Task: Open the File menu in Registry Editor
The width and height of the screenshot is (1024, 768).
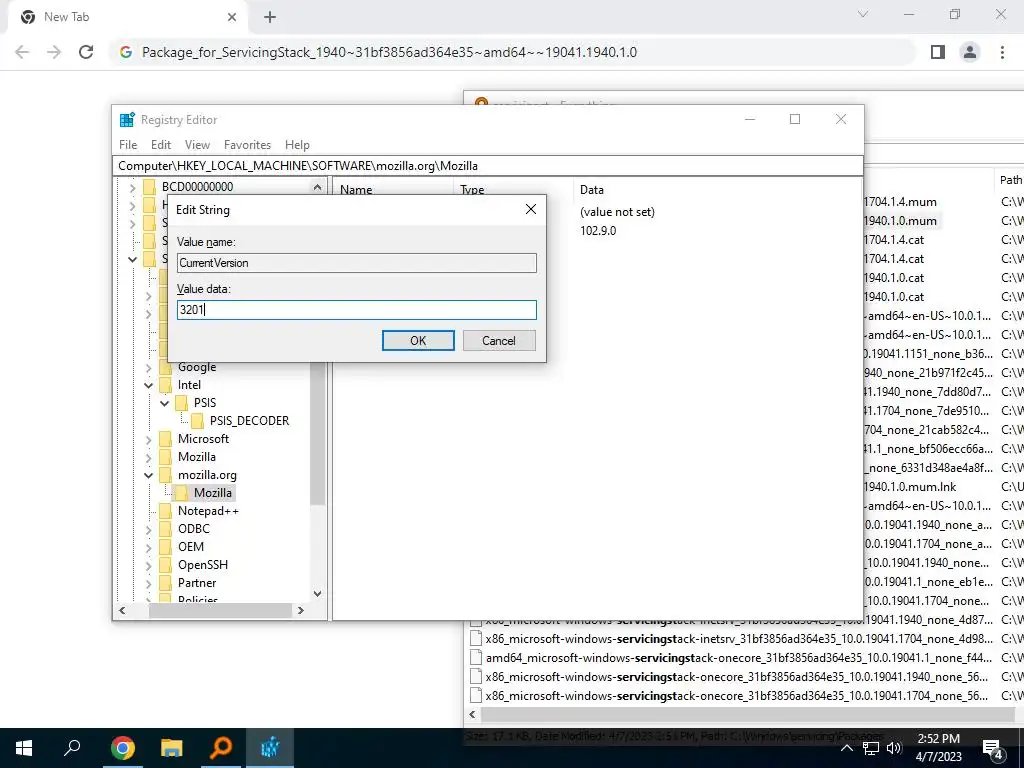Action: click(x=128, y=144)
